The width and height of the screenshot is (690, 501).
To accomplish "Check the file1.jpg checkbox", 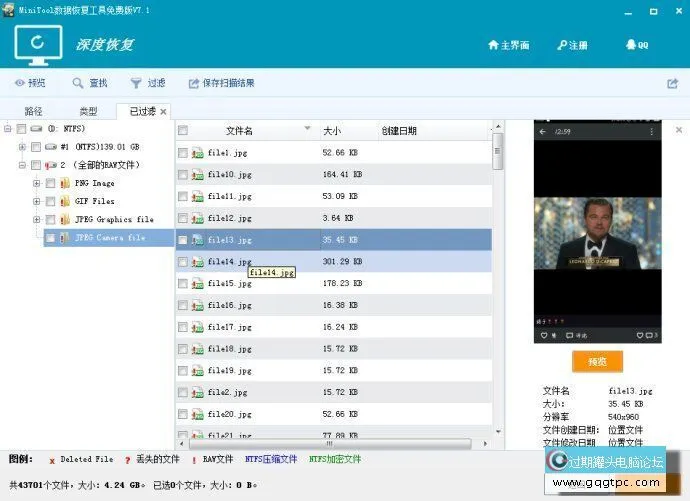I will pyautogui.click(x=183, y=153).
